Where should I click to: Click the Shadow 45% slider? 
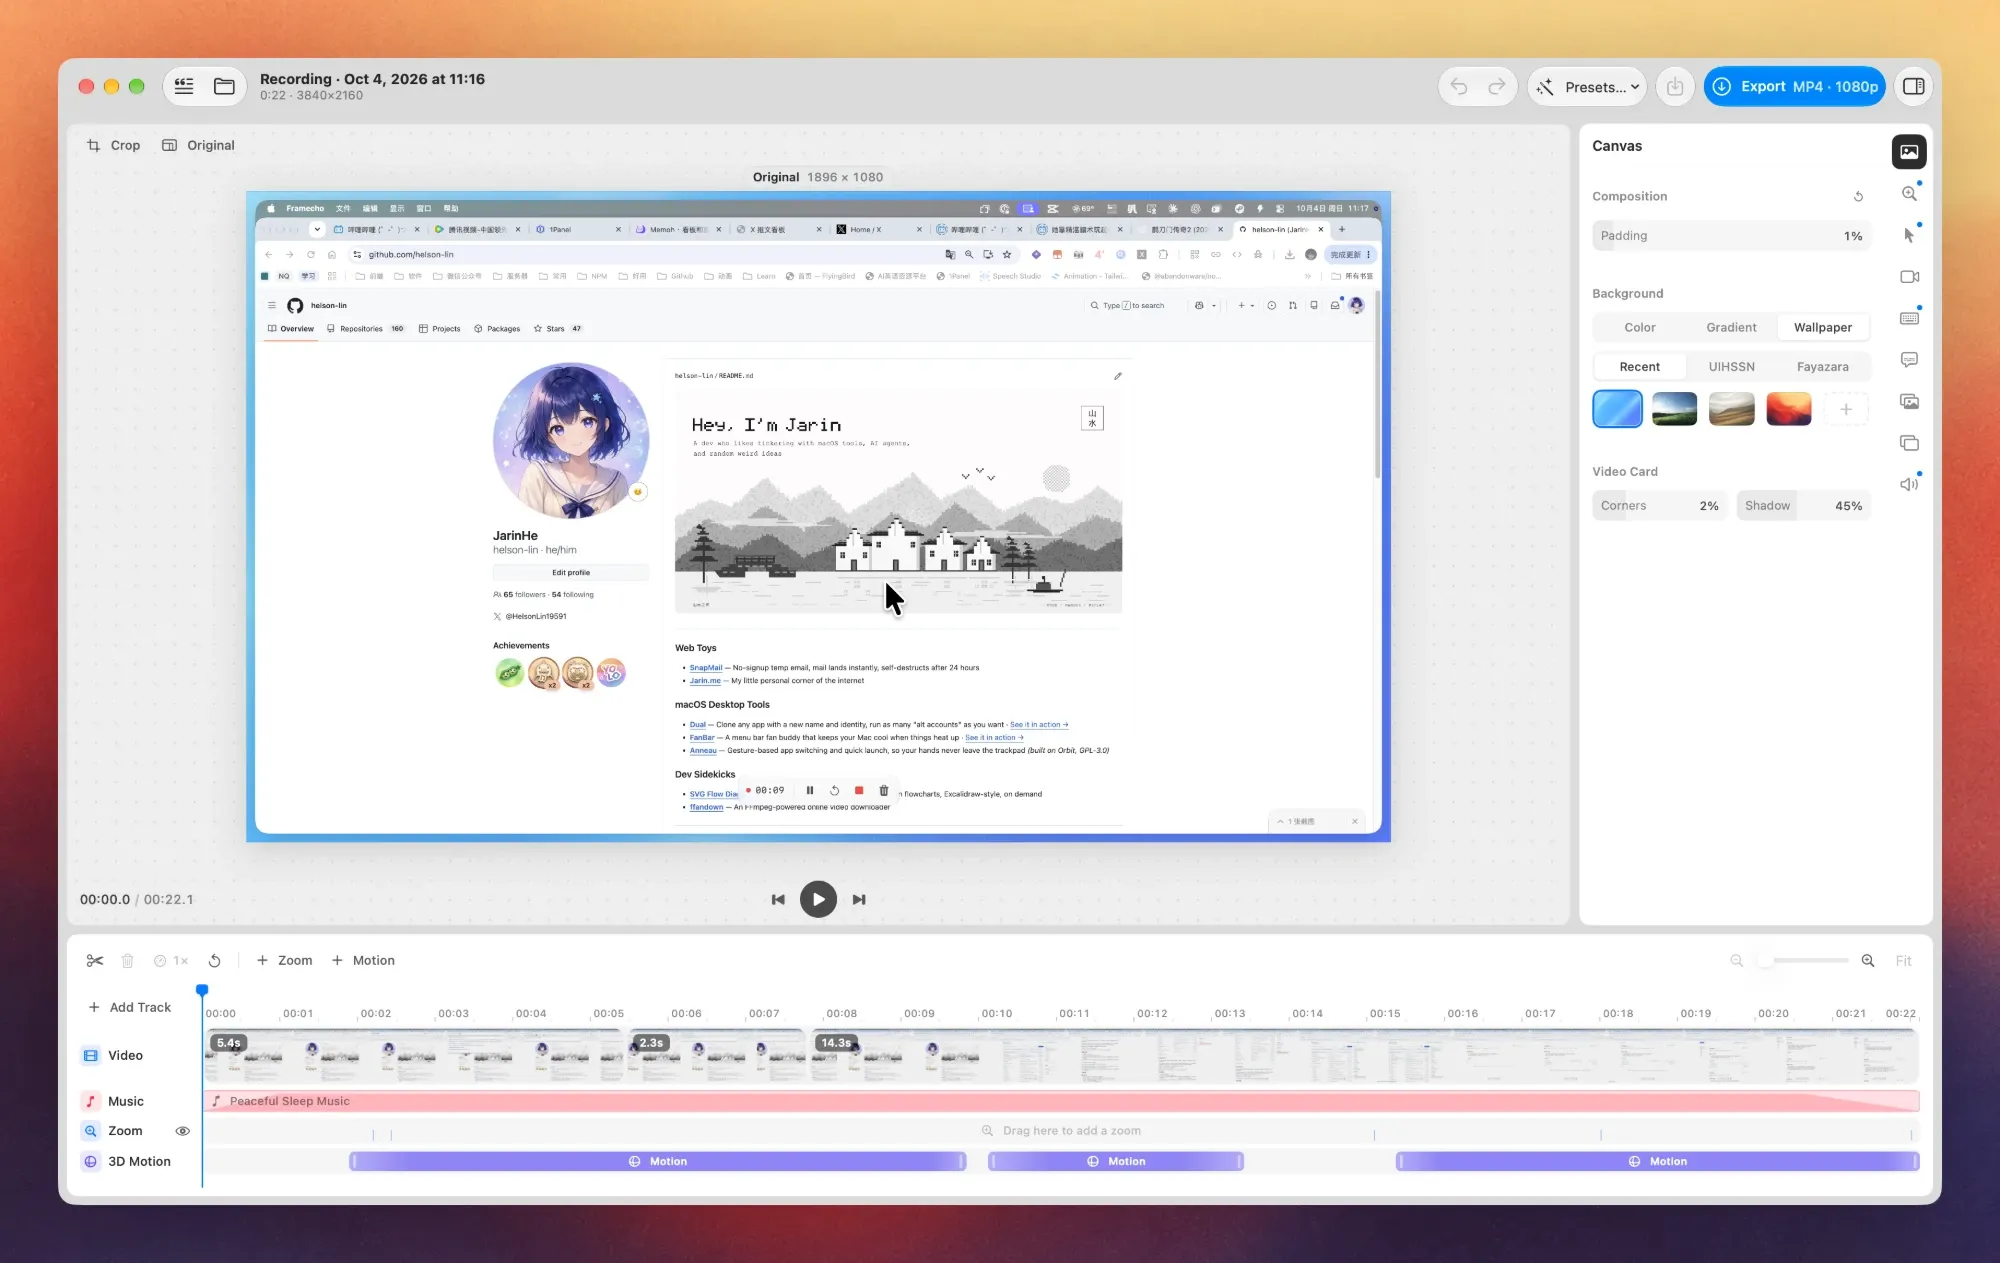[x=1803, y=505]
